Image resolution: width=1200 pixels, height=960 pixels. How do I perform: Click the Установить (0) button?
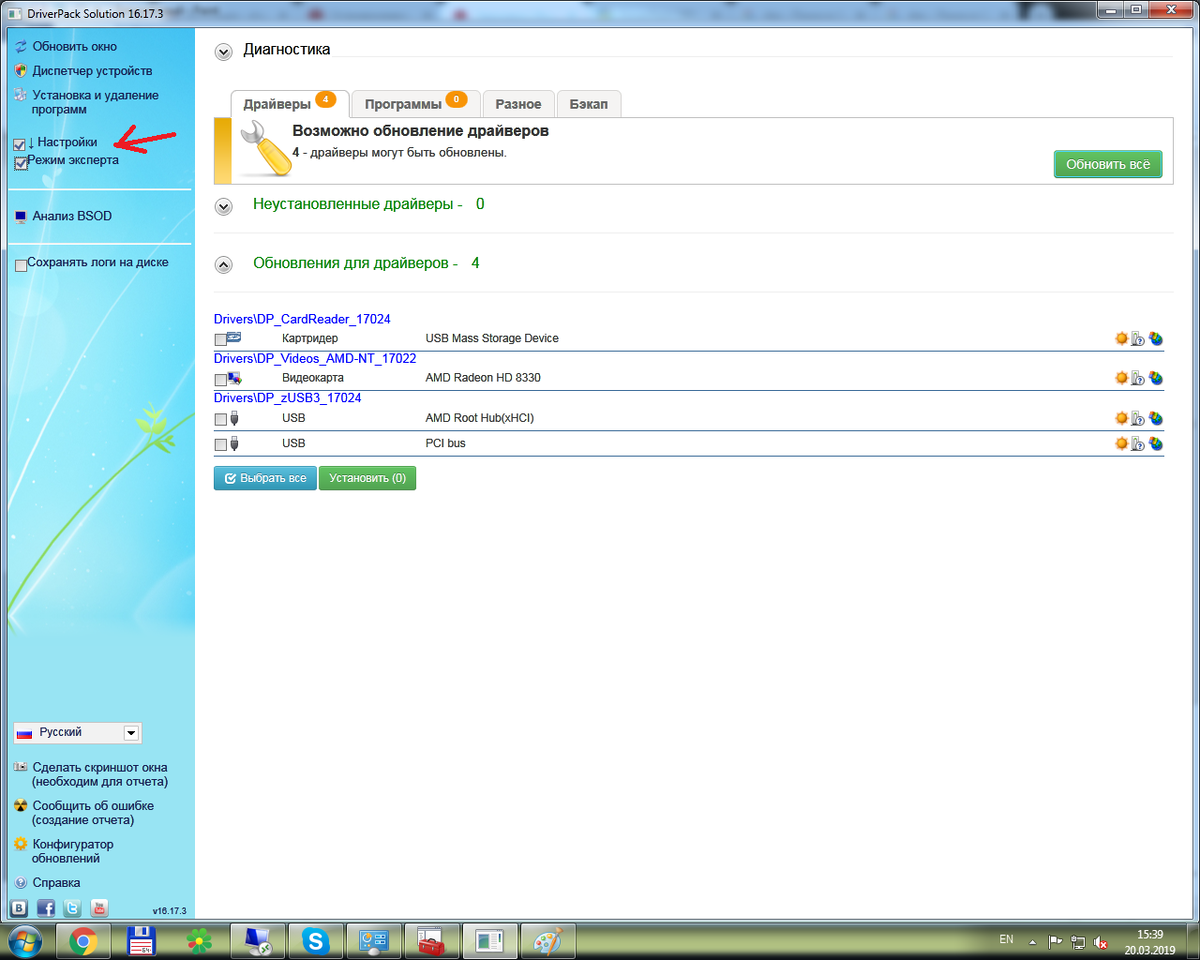[x=367, y=478]
